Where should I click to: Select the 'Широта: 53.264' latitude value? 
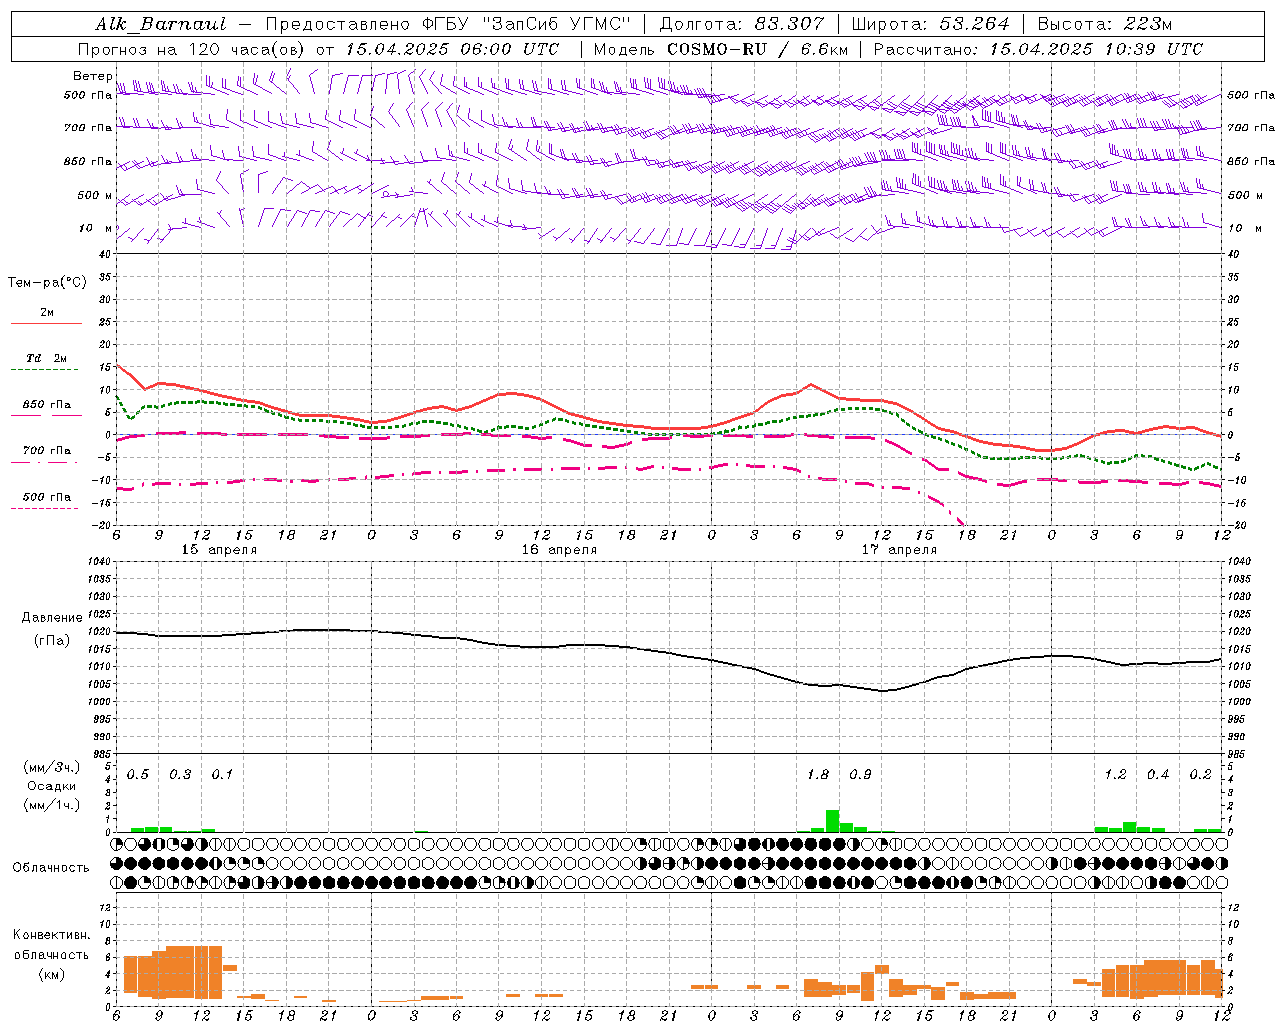click(x=930, y=24)
